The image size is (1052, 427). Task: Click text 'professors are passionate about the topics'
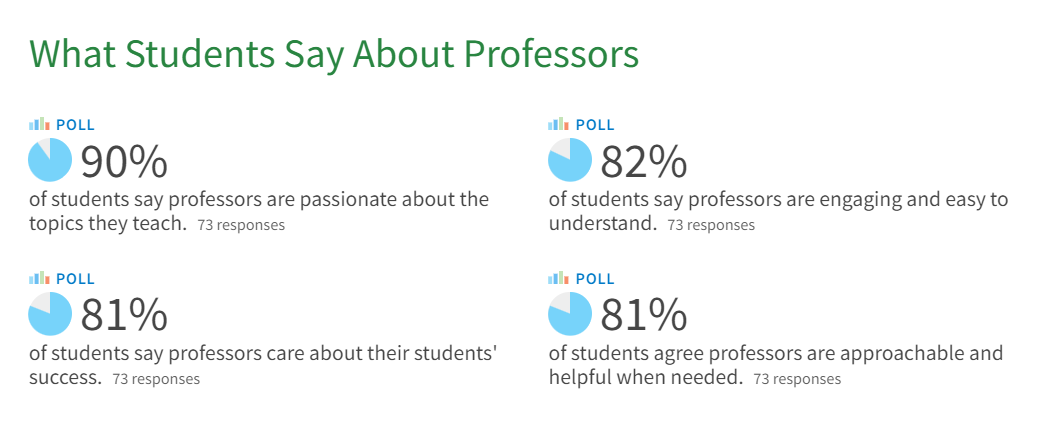260,212
